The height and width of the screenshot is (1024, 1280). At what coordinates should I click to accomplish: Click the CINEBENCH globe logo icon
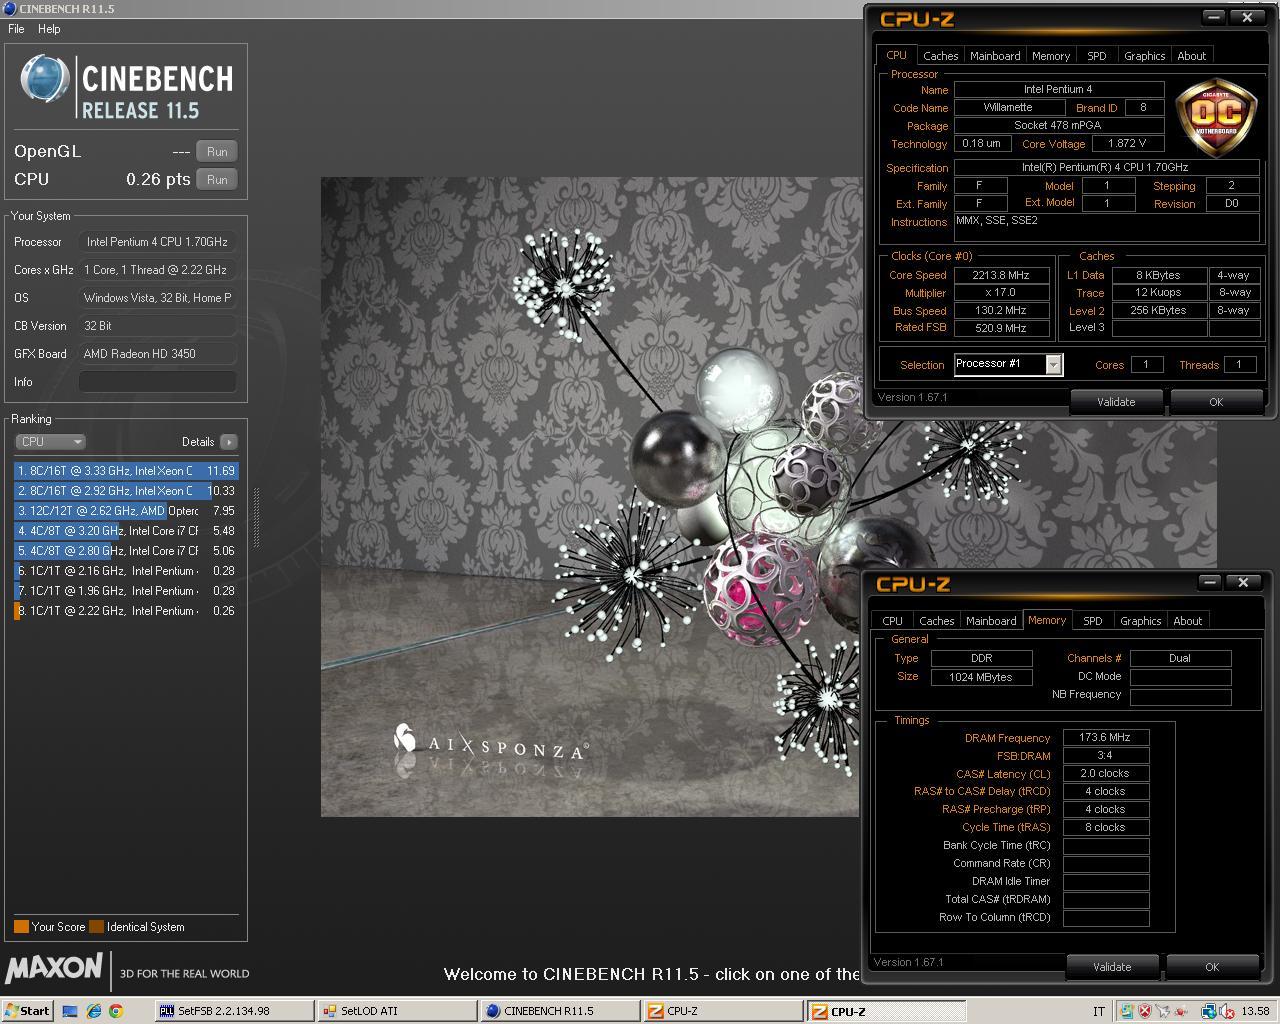click(44, 79)
